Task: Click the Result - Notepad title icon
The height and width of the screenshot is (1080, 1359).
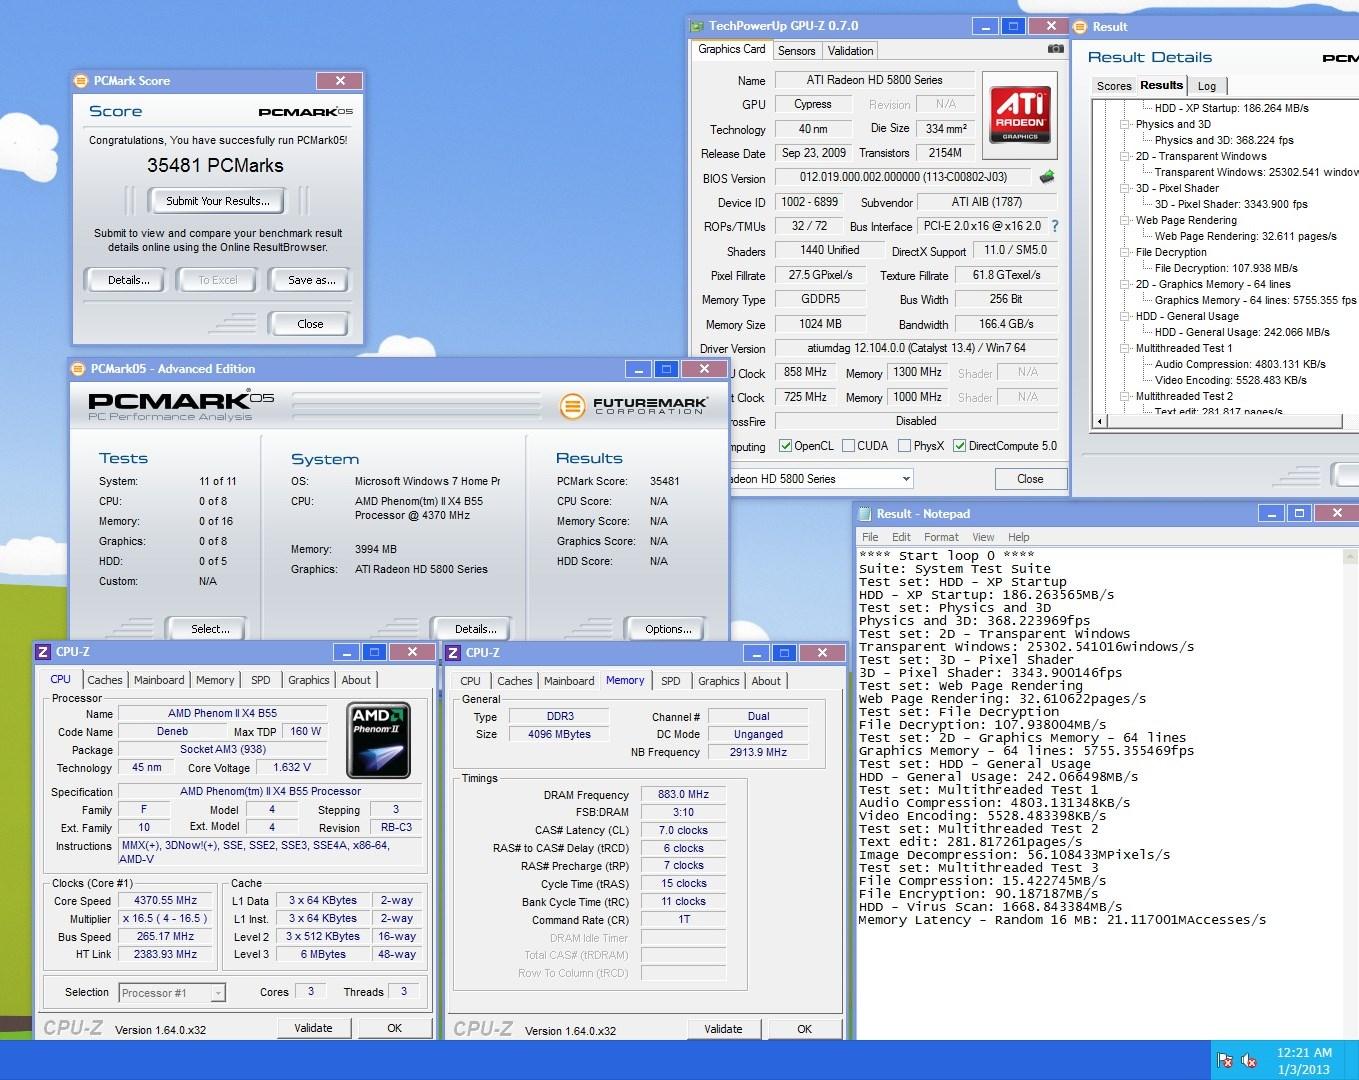Action: (865, 514)
